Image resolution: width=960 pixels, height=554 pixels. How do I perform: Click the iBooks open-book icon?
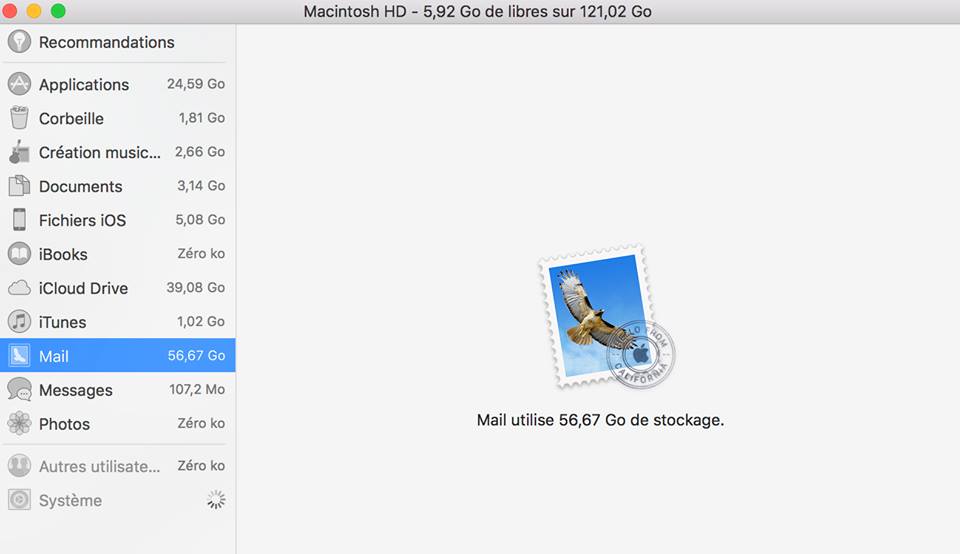pyautogui.click(x=19, y=253)
